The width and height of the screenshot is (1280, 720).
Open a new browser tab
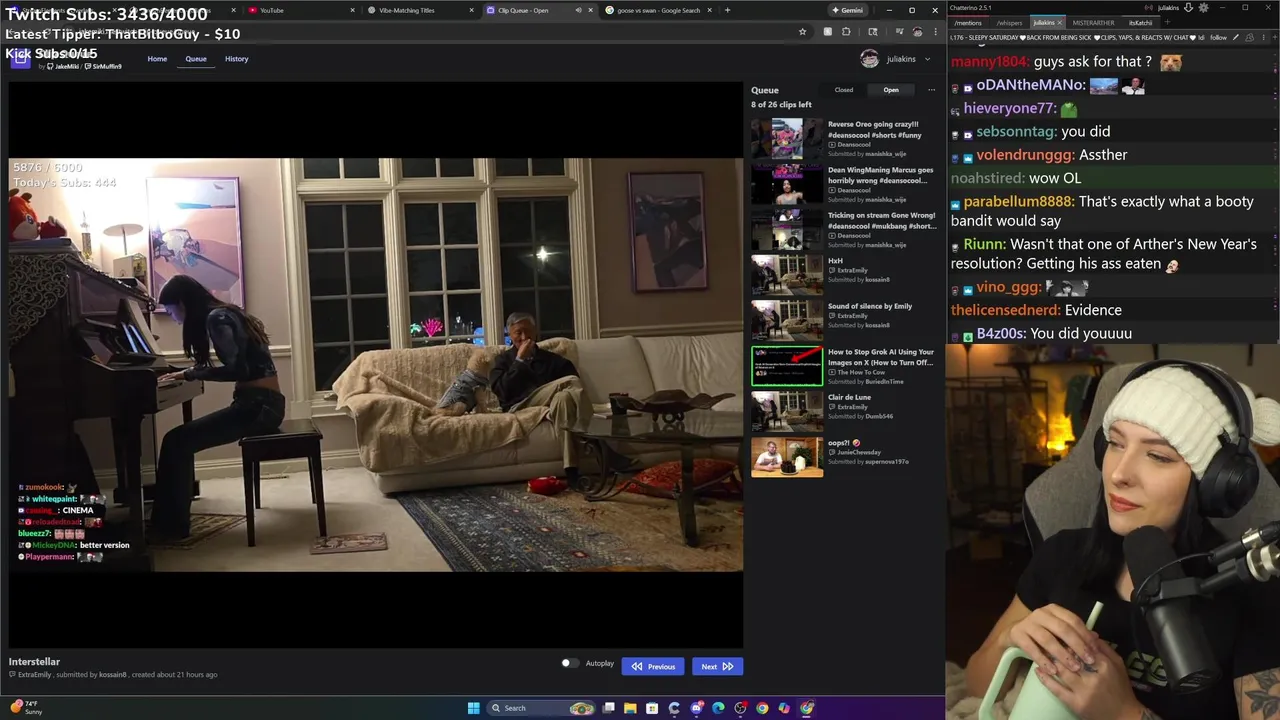tap(727, 10)
